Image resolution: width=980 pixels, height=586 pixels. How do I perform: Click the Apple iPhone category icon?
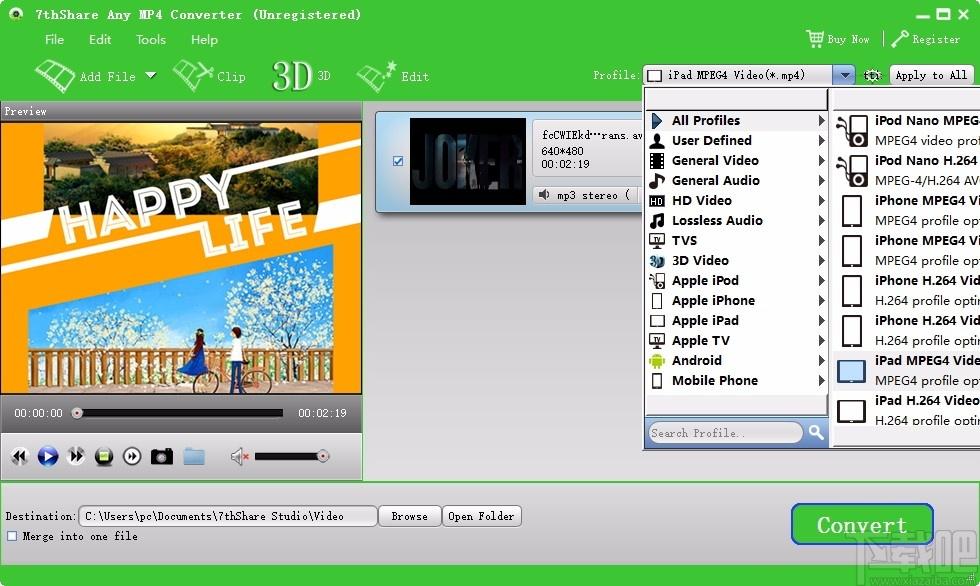(657, 300)
